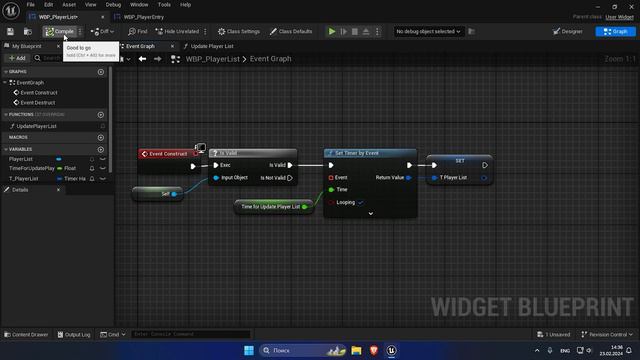The height and width of the screenshot is (360, 640).
Task: Click the Eject icon in play controls
Action: pyautogui.click(x=366, y=31)
